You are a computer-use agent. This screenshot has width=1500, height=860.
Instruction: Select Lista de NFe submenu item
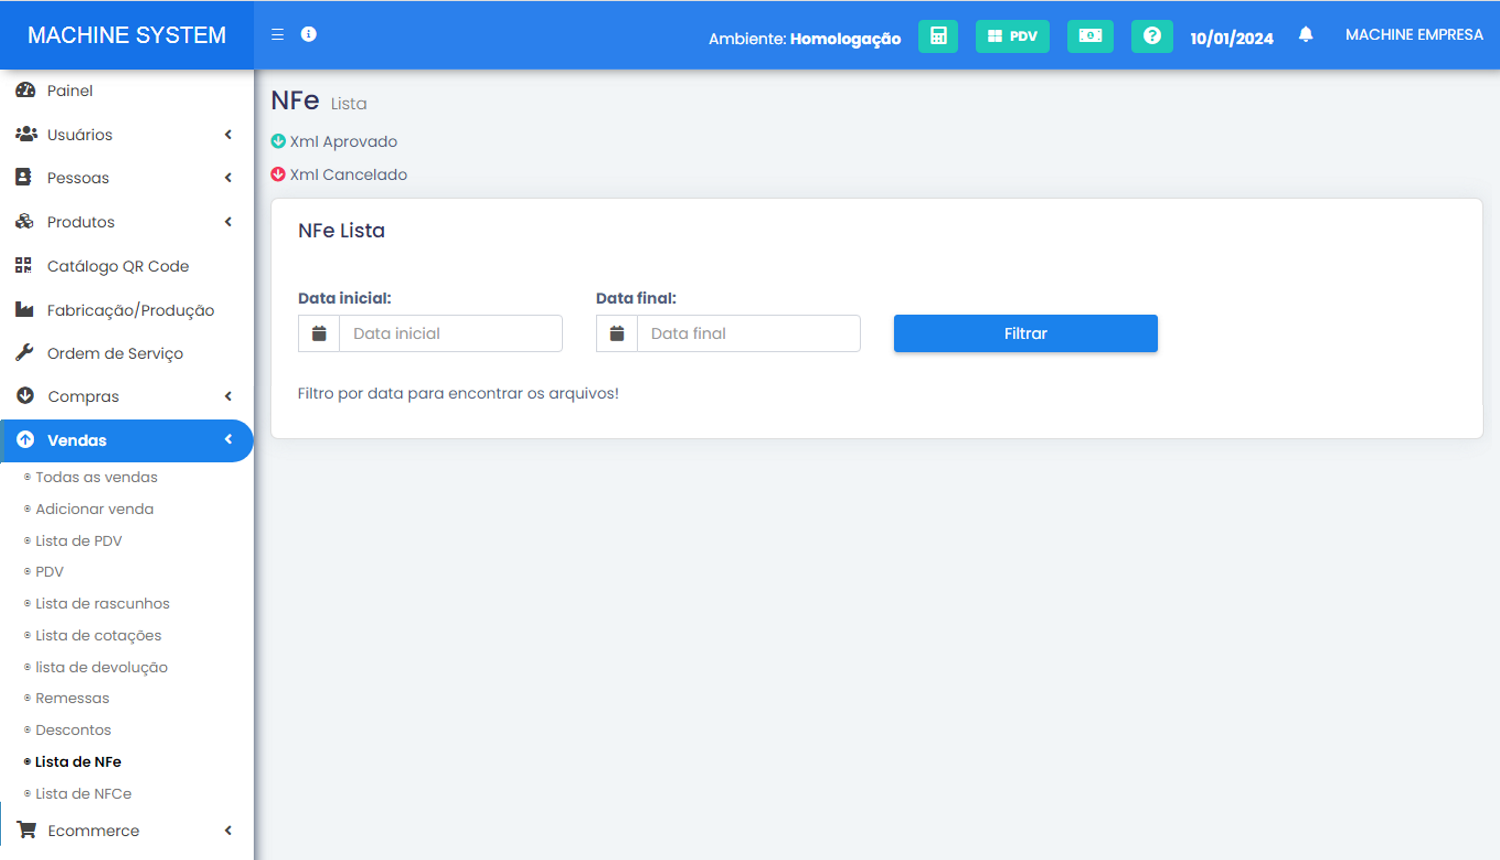78,762
